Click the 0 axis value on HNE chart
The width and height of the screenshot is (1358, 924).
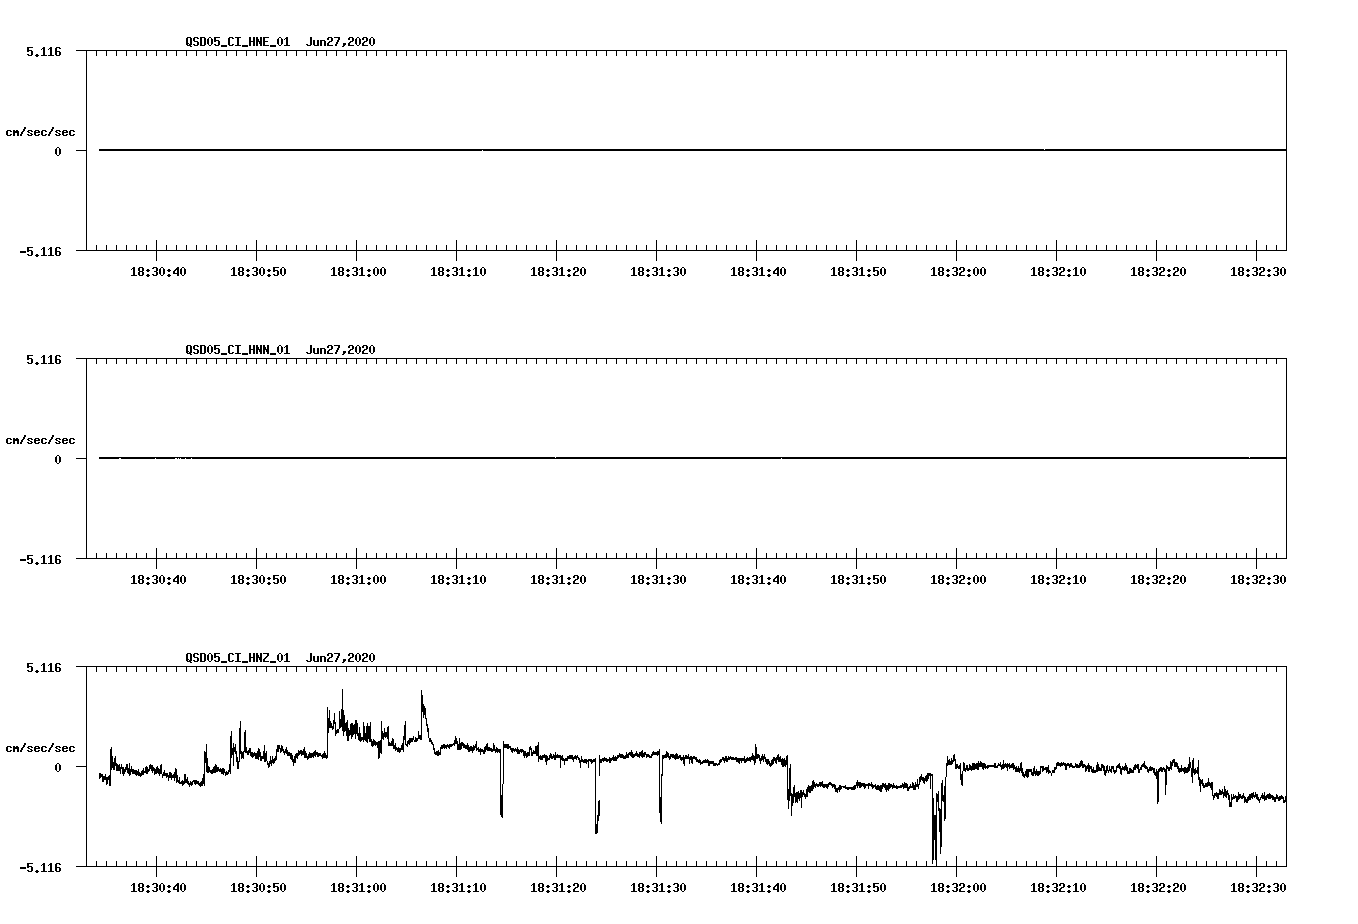tap(58, 151)
